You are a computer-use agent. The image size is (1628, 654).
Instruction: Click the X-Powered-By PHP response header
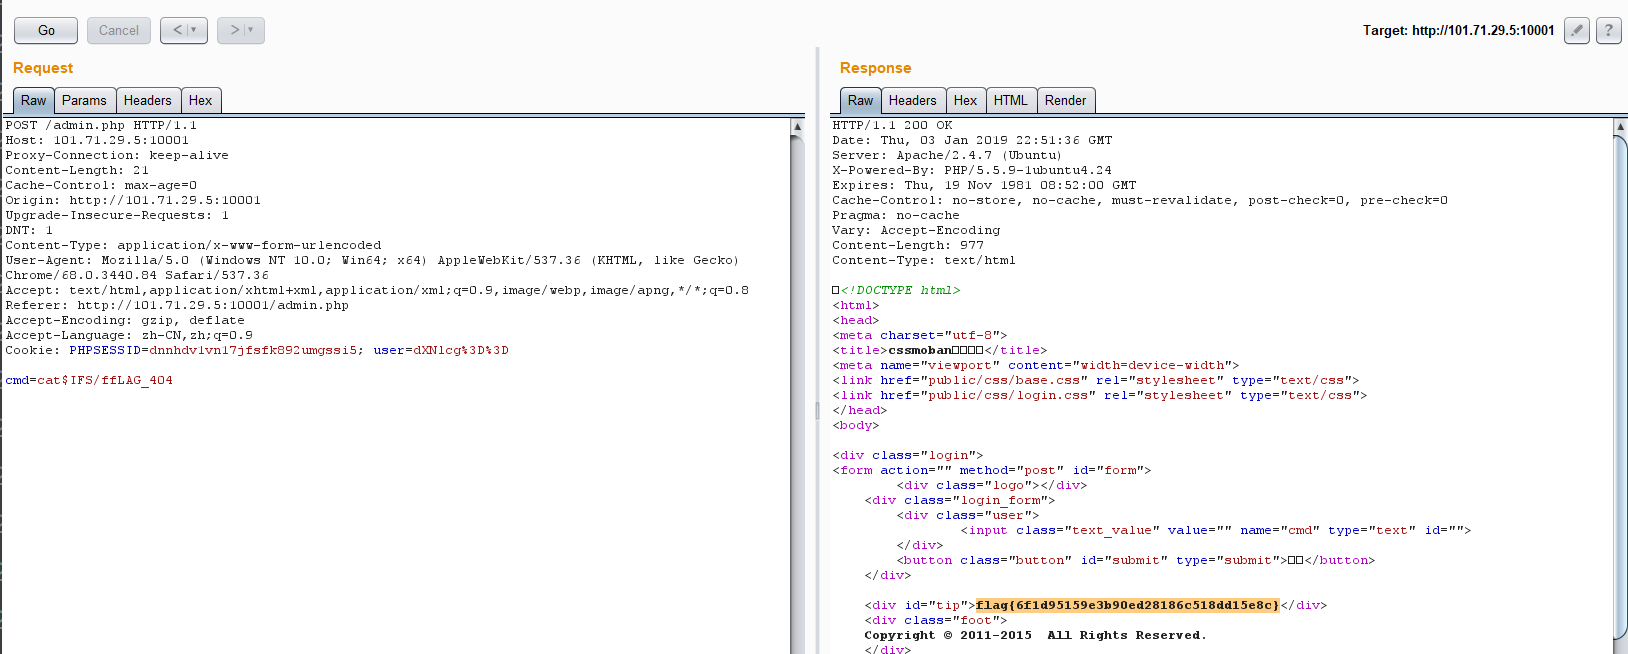[x=972, y=170]
